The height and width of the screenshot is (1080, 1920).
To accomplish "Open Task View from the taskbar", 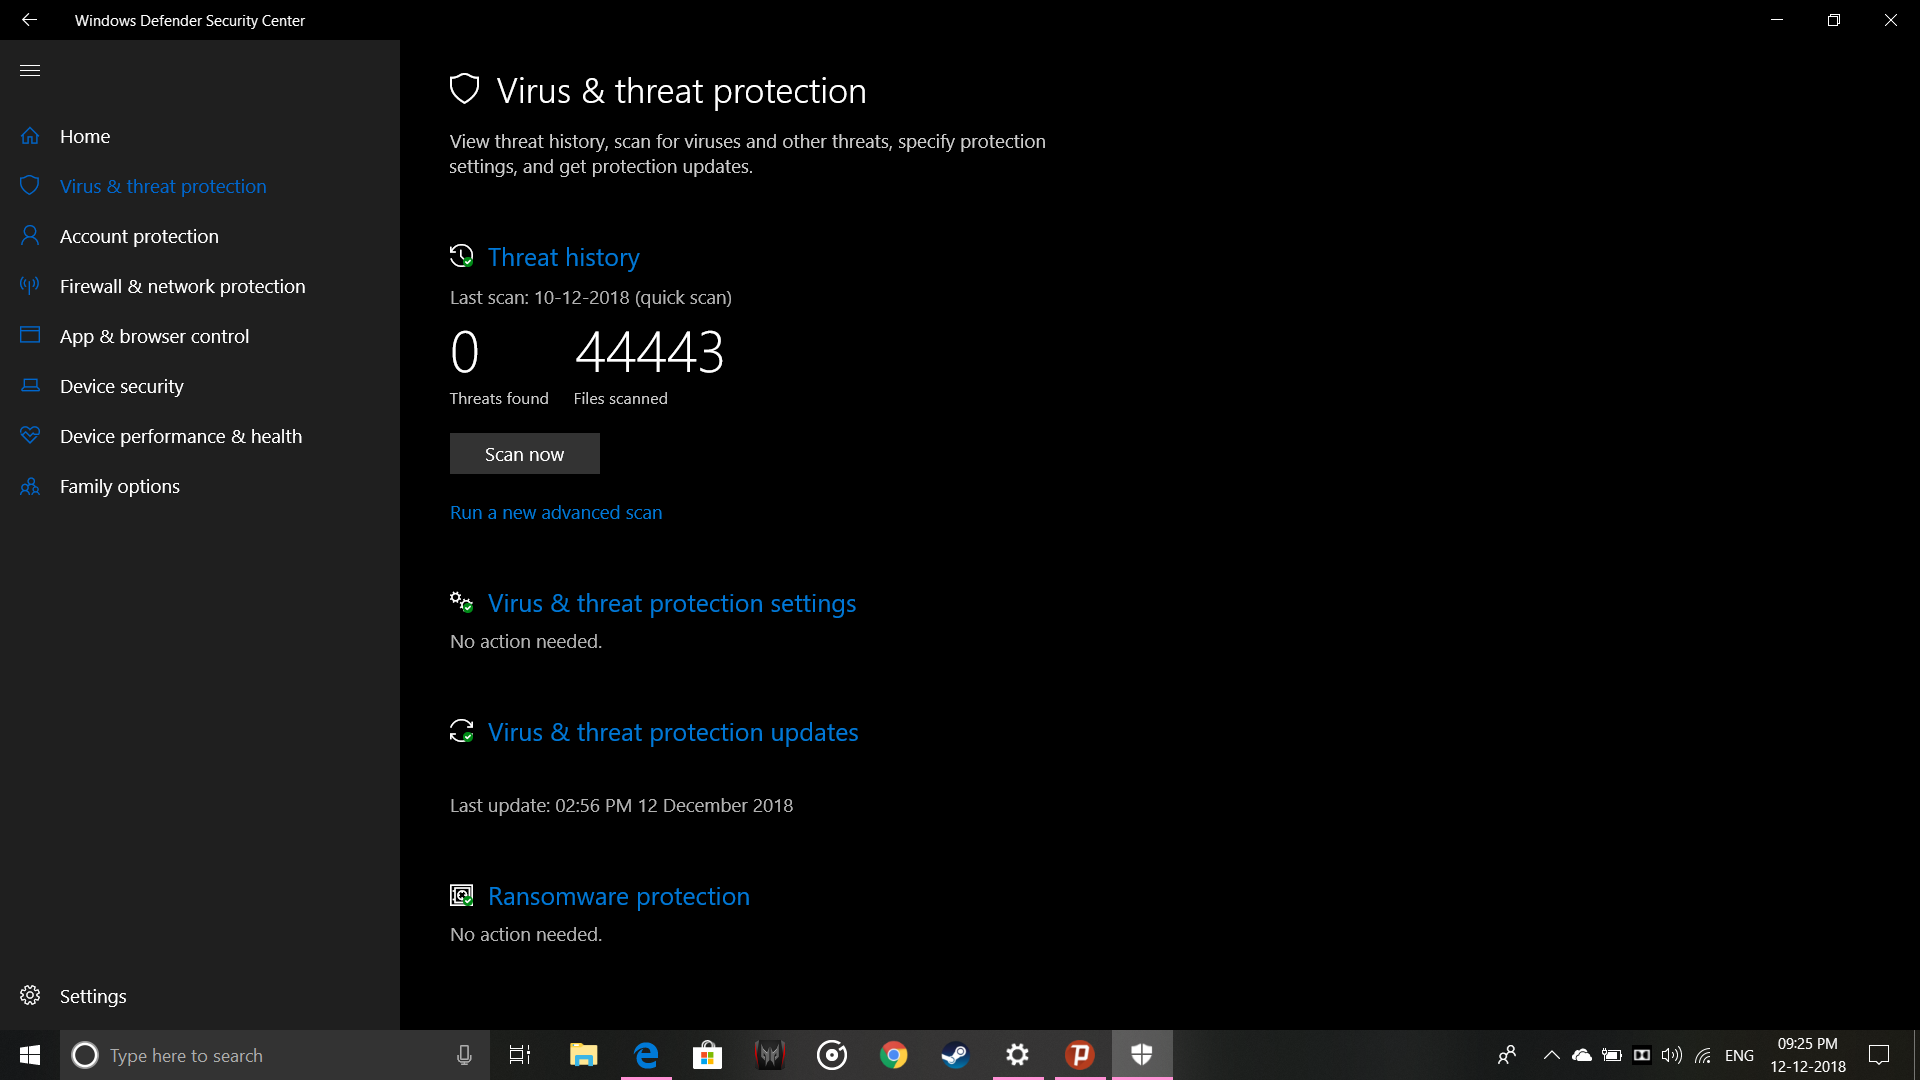I will [x=520, y=1055].
